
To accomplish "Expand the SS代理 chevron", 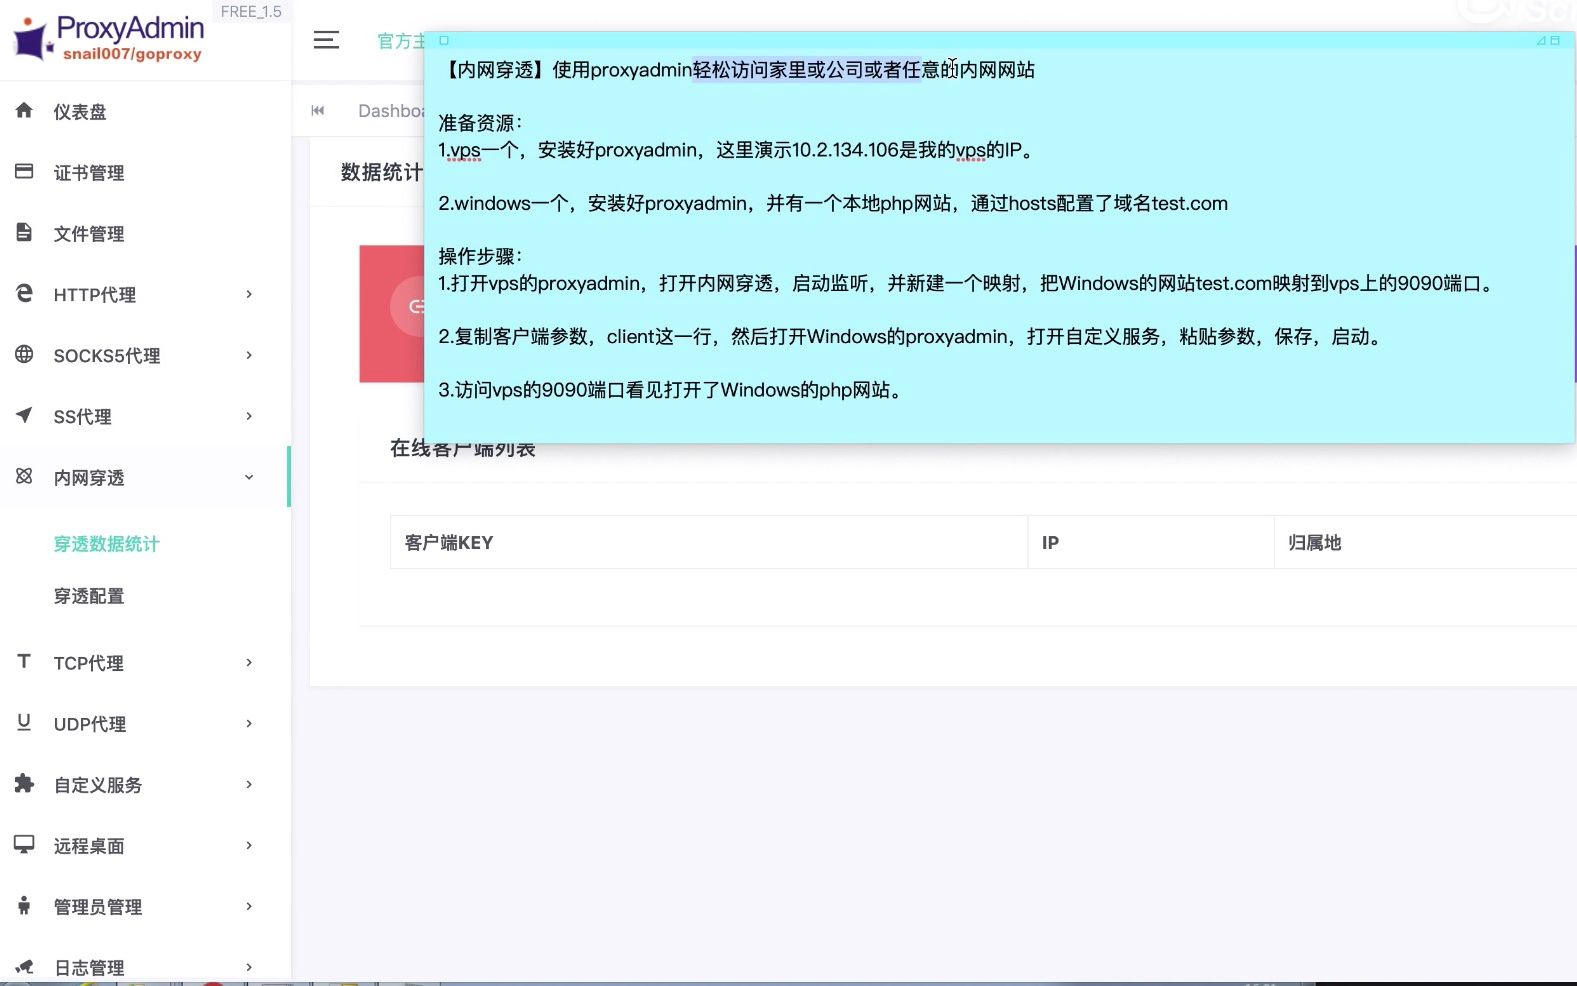I will tap(249, 416).
